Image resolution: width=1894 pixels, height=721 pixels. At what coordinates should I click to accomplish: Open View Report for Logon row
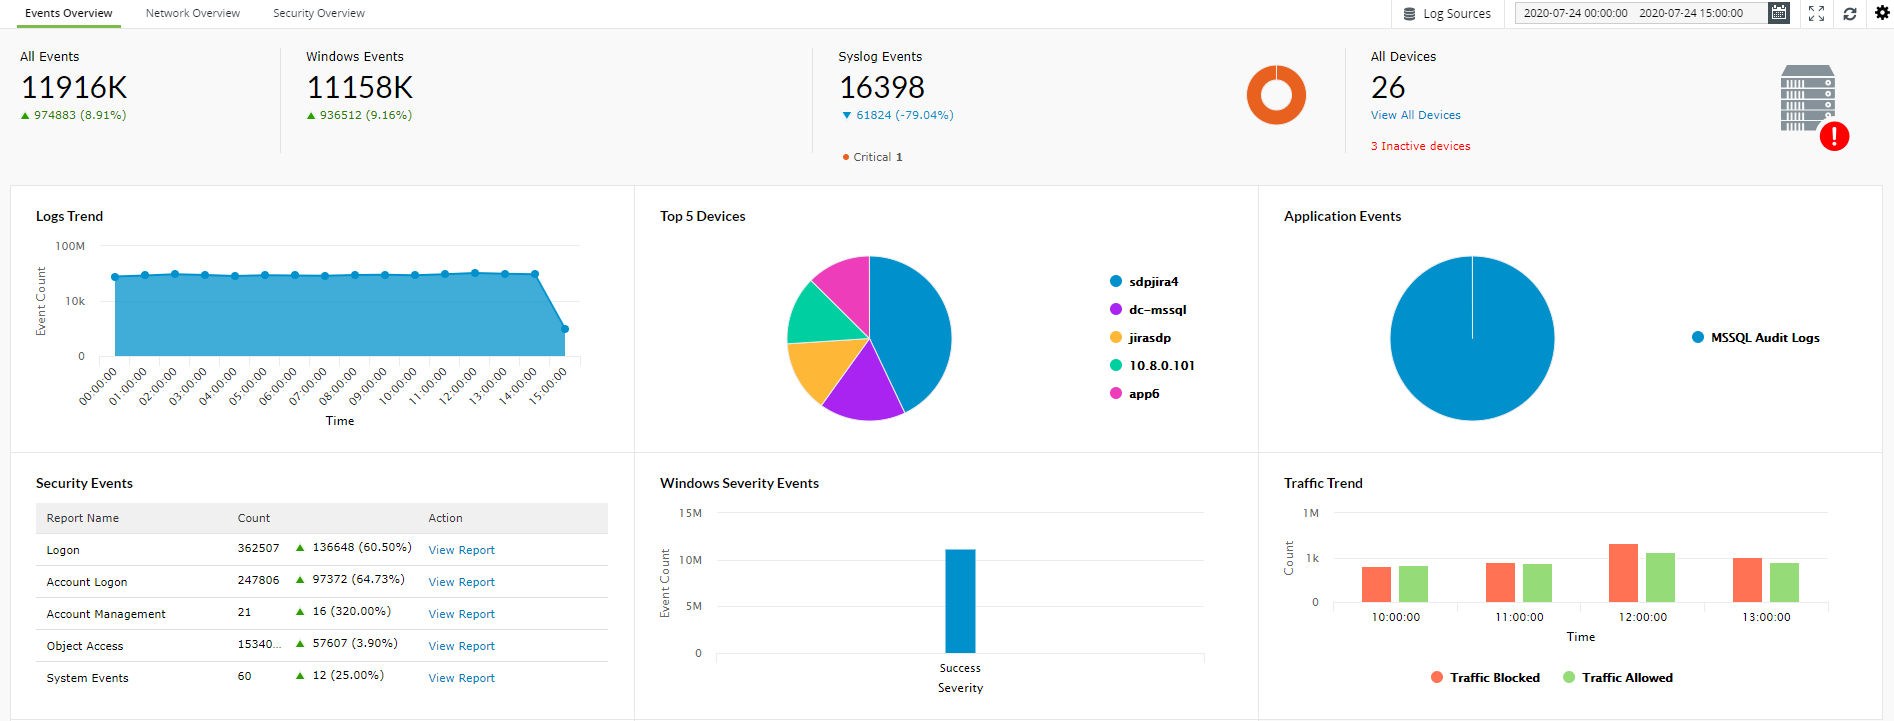[461, 550]
